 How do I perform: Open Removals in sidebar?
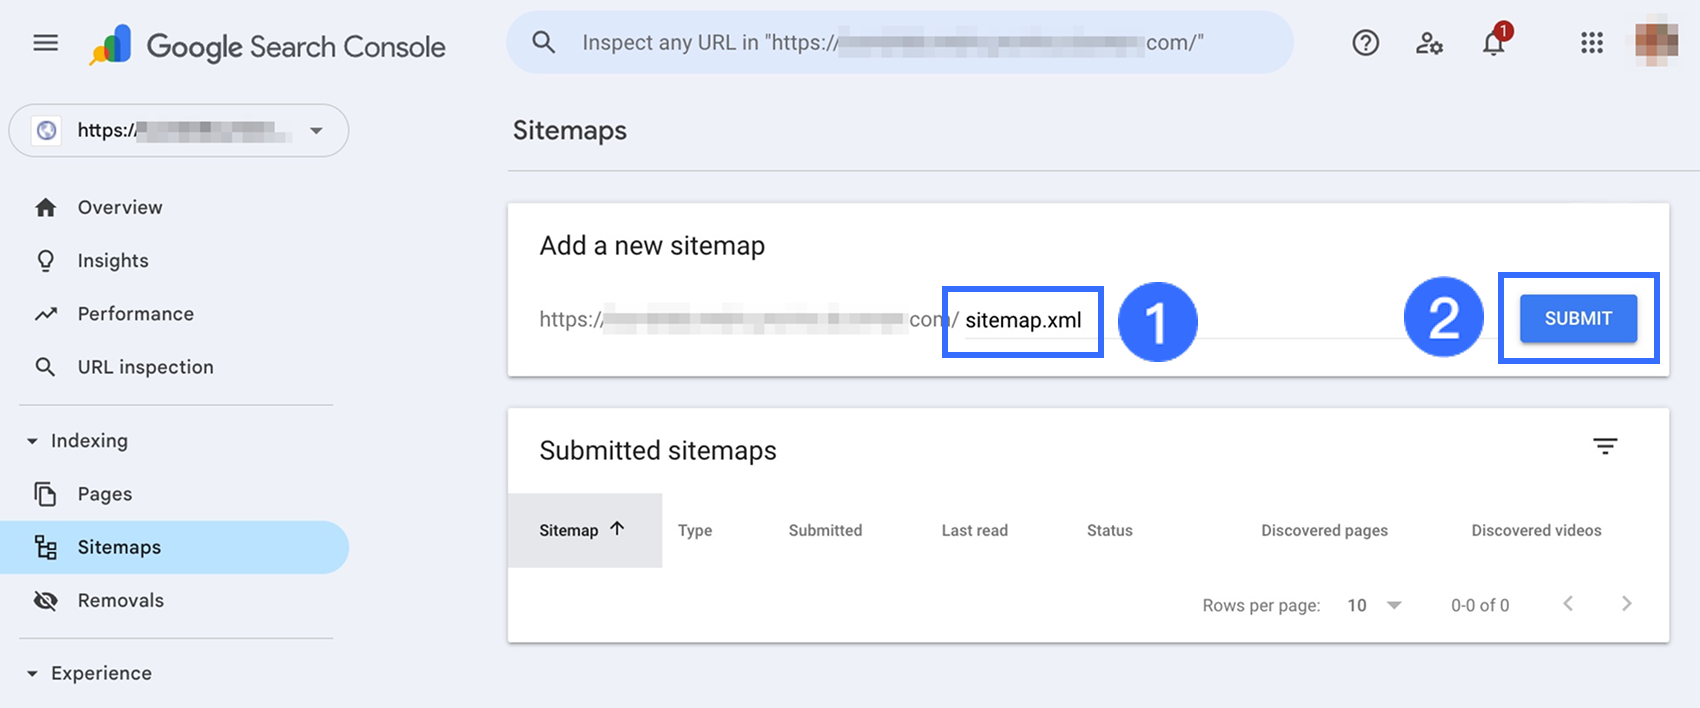coord(120,600)
